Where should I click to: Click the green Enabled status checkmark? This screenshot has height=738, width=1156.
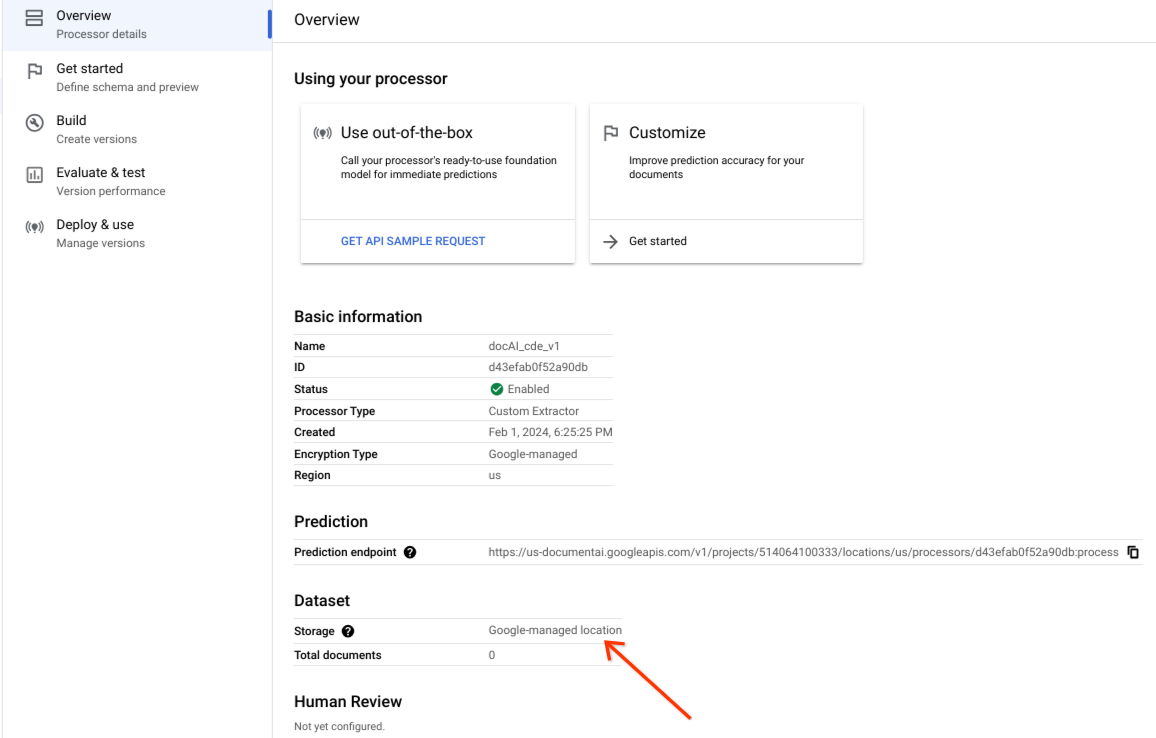coord(496,389)
